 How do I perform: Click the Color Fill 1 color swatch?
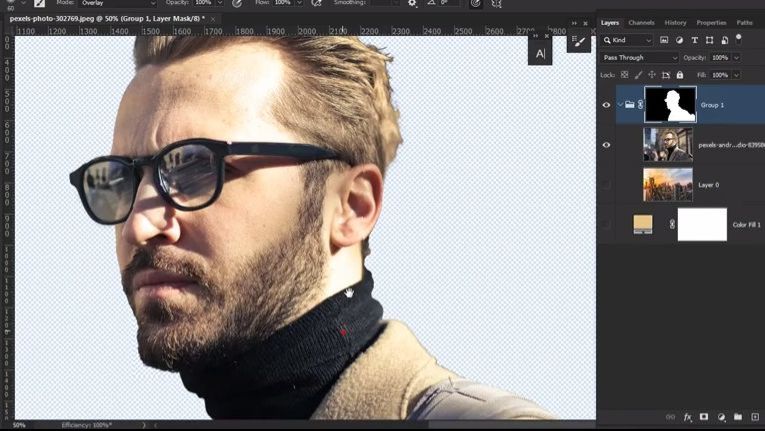643,224
